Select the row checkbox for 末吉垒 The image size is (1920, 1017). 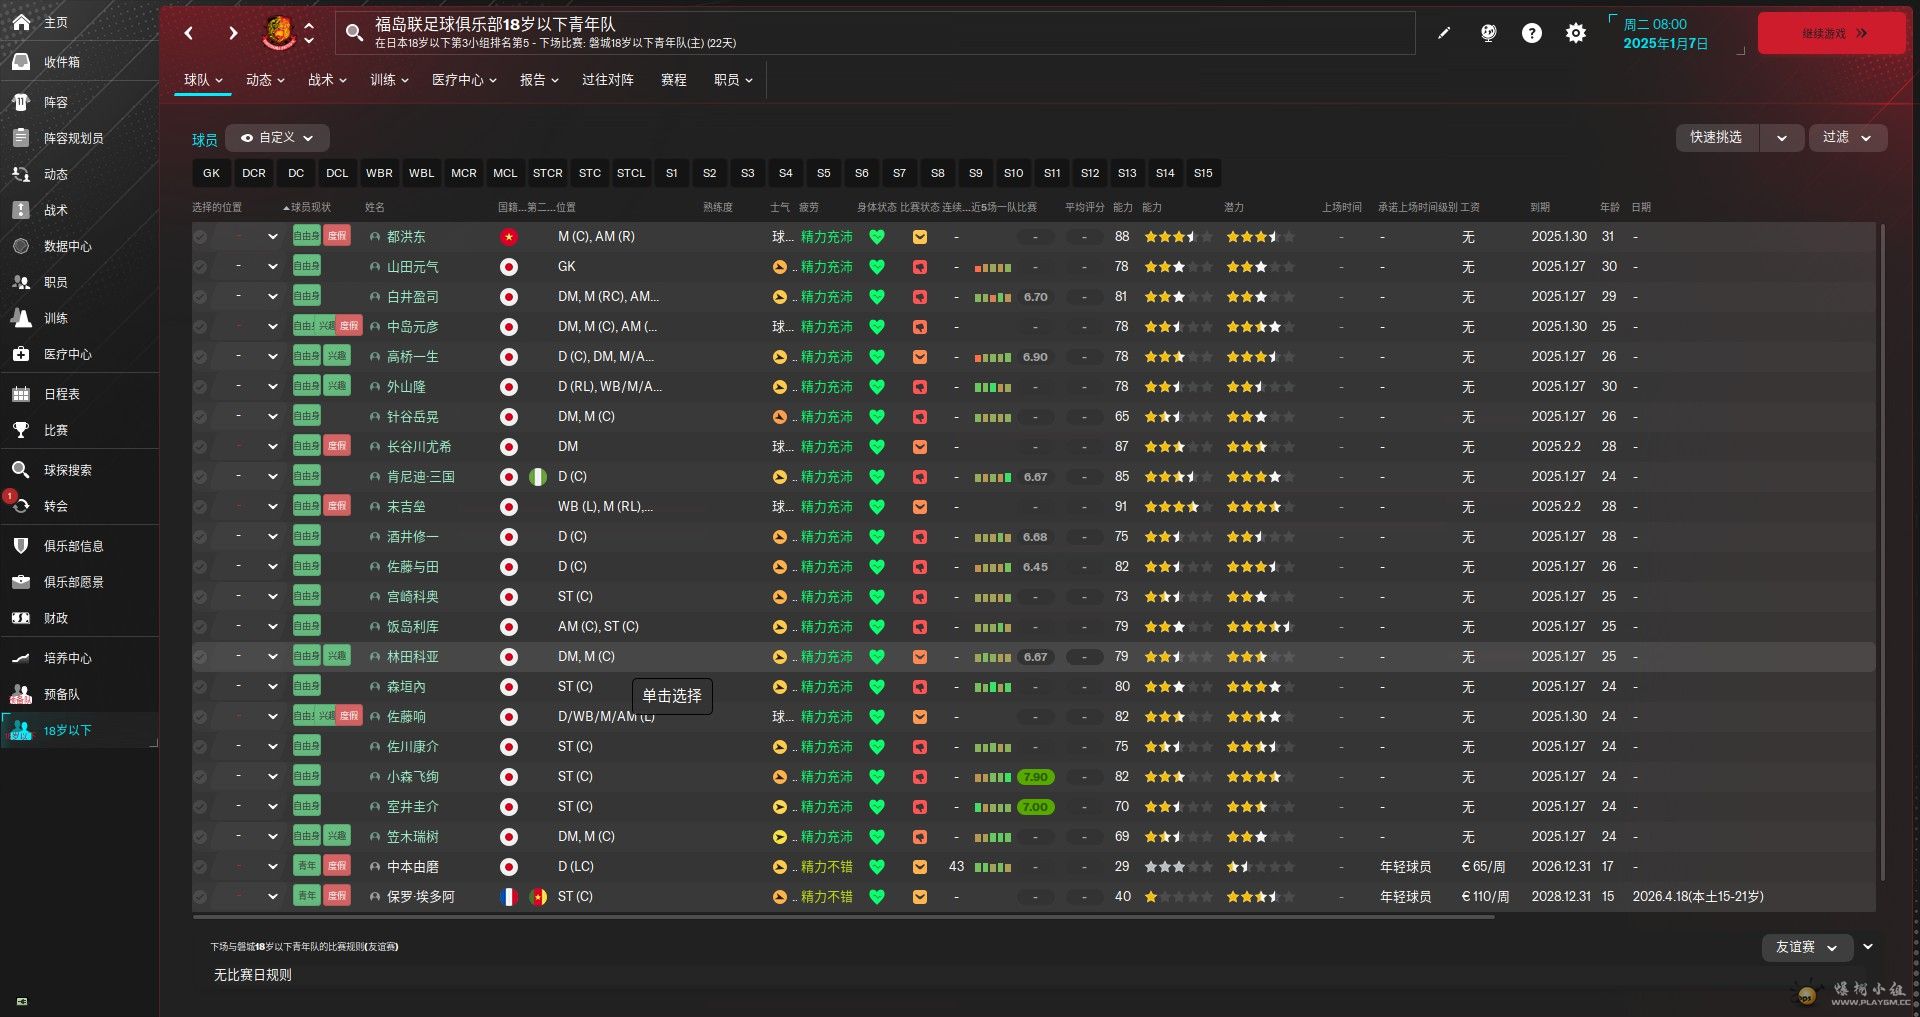[200, 507]
